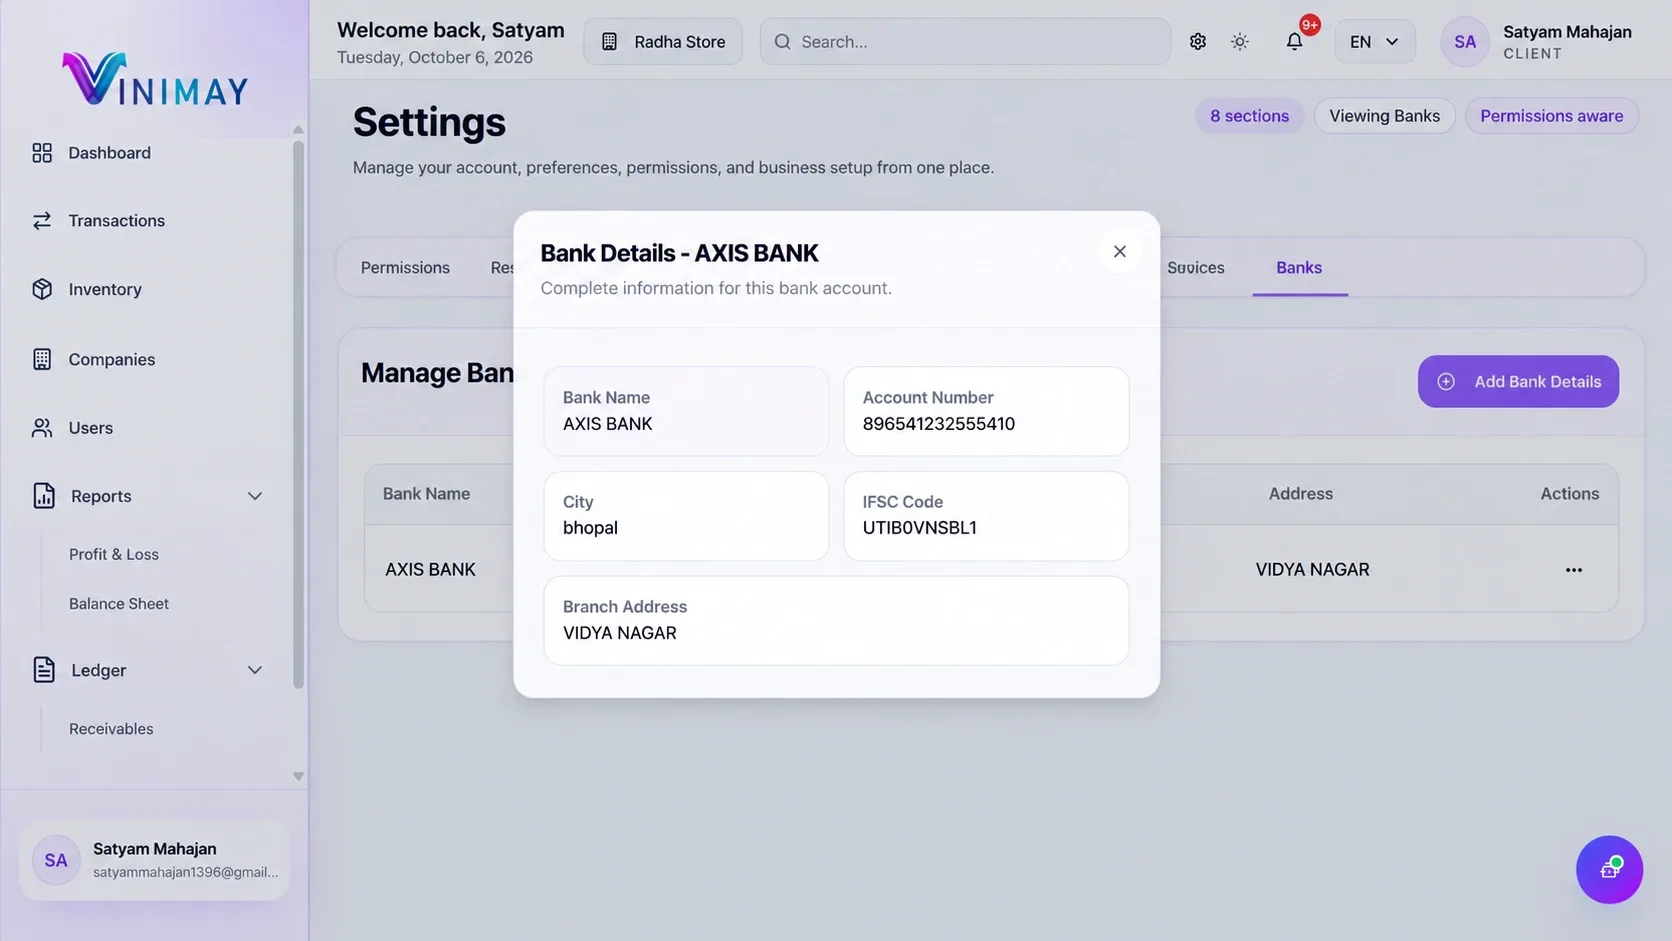
Task: Click VIDYA NAGAR in table row
Action: click(x=1312, y=570)
